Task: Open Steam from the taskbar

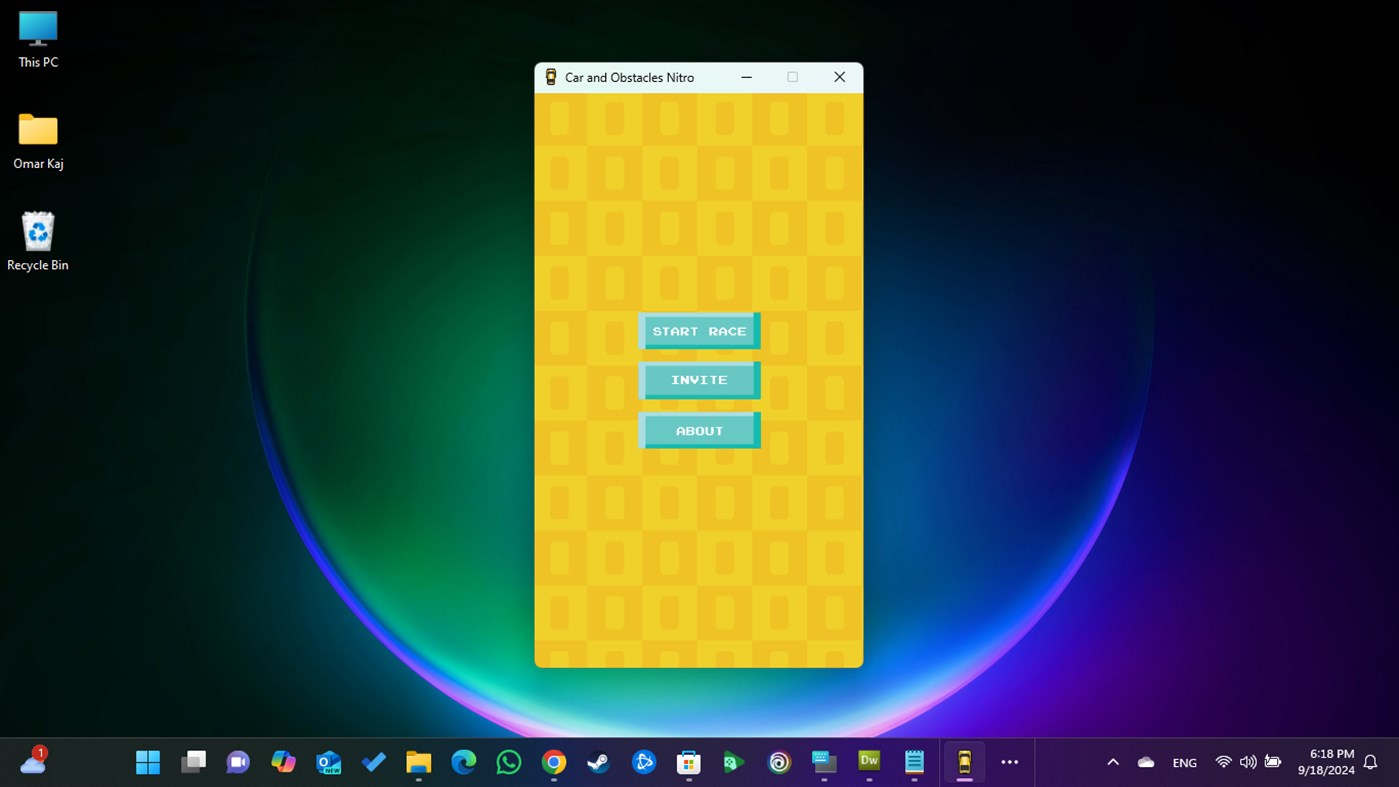Action: [x=599, y=762]
